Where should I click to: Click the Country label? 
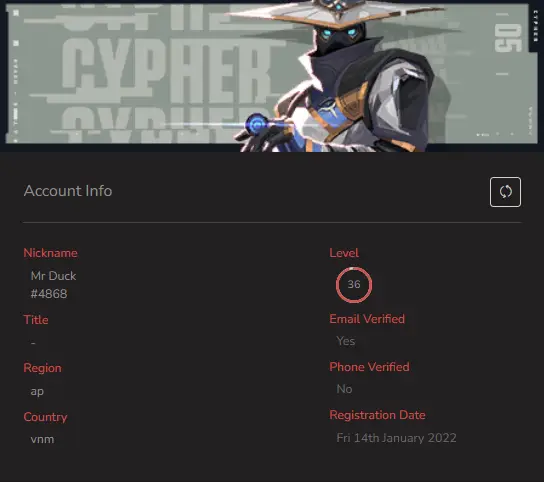coord(45,417)
